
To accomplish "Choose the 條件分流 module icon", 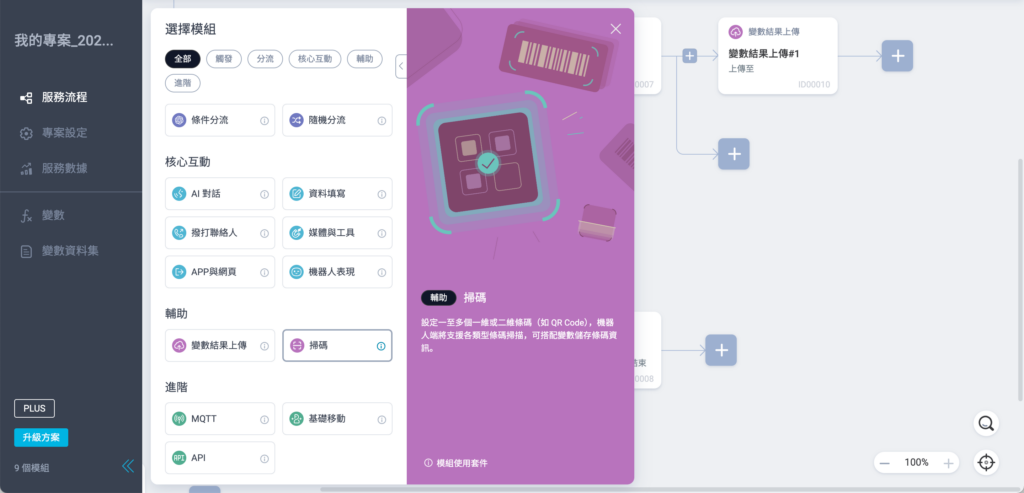I will coord(179,120).
